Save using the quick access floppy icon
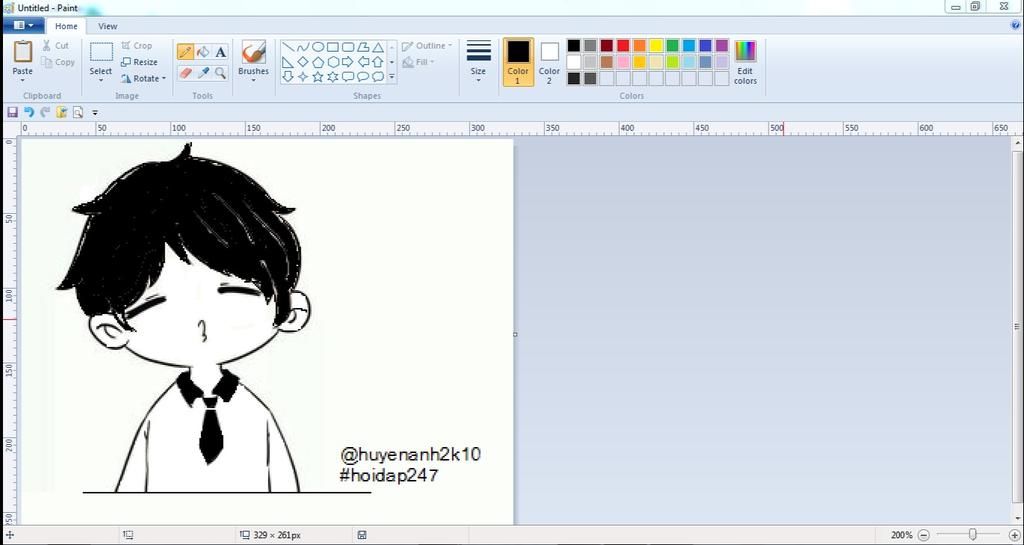The width and height of the screenshot is (1024, 545). pos(12,112)
